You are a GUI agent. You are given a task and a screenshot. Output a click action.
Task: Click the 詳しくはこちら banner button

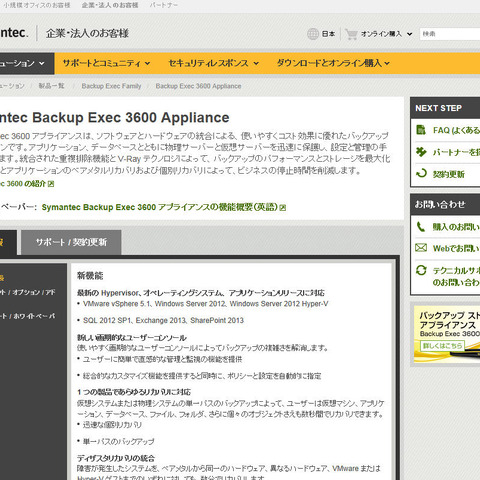(442, 346)
